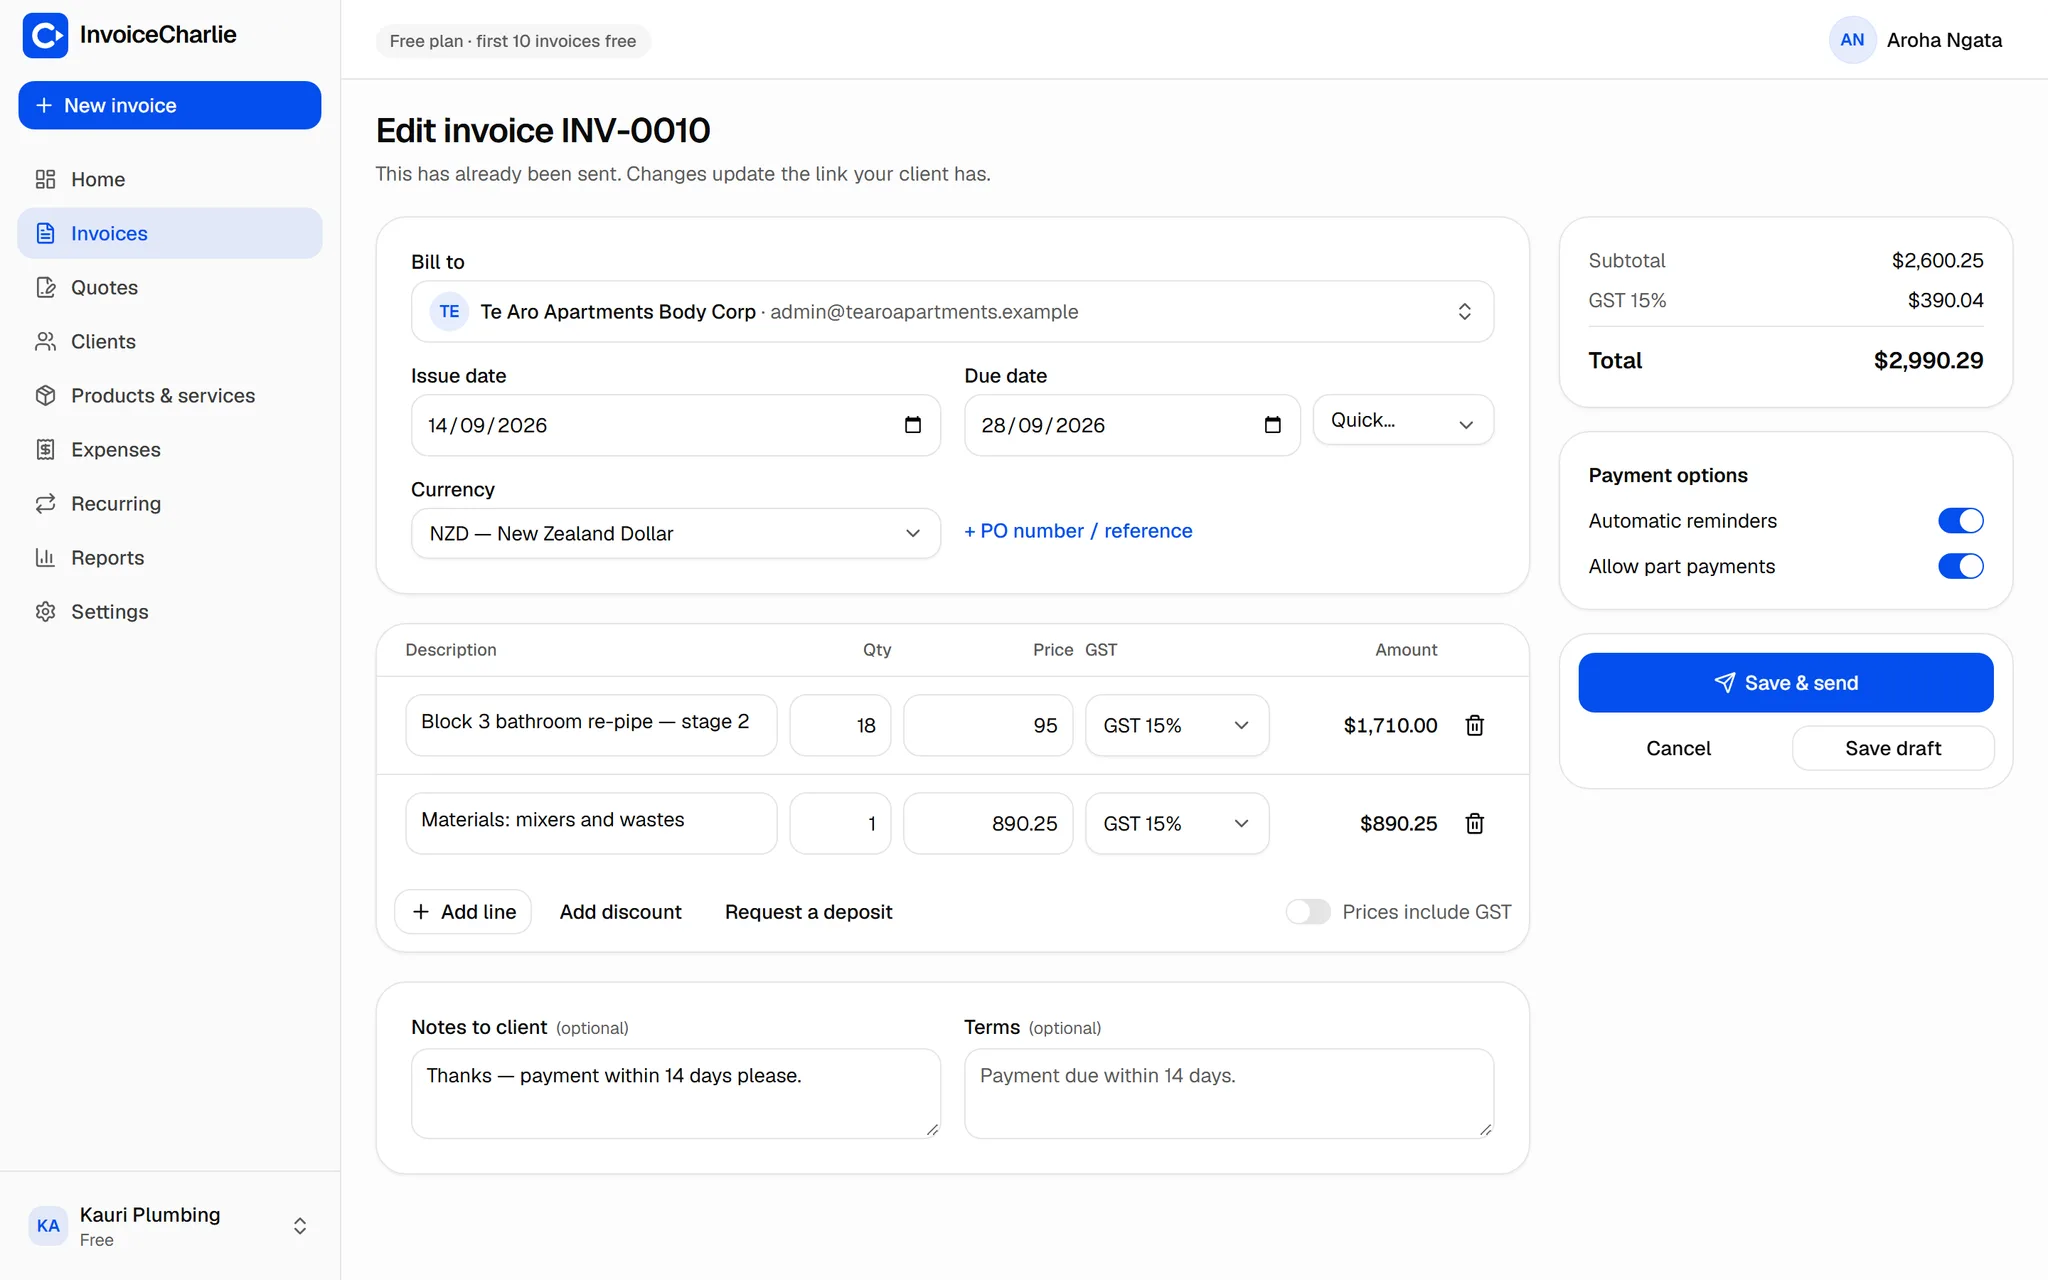Click the InvoiceCharlie logo icon
Image resolution: width=2048 pixels, height=1280 pixels.
tap(45, 35)
